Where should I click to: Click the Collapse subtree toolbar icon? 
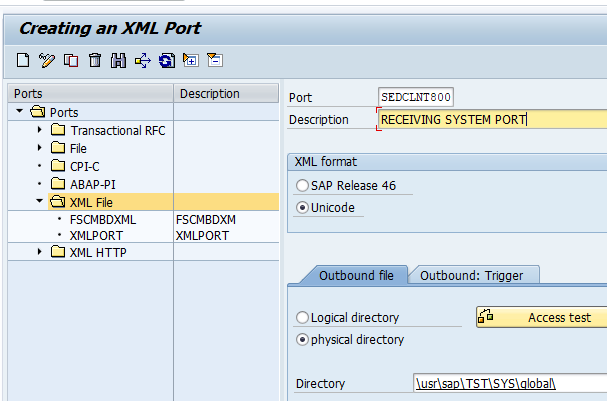click(x=215, y=61)
